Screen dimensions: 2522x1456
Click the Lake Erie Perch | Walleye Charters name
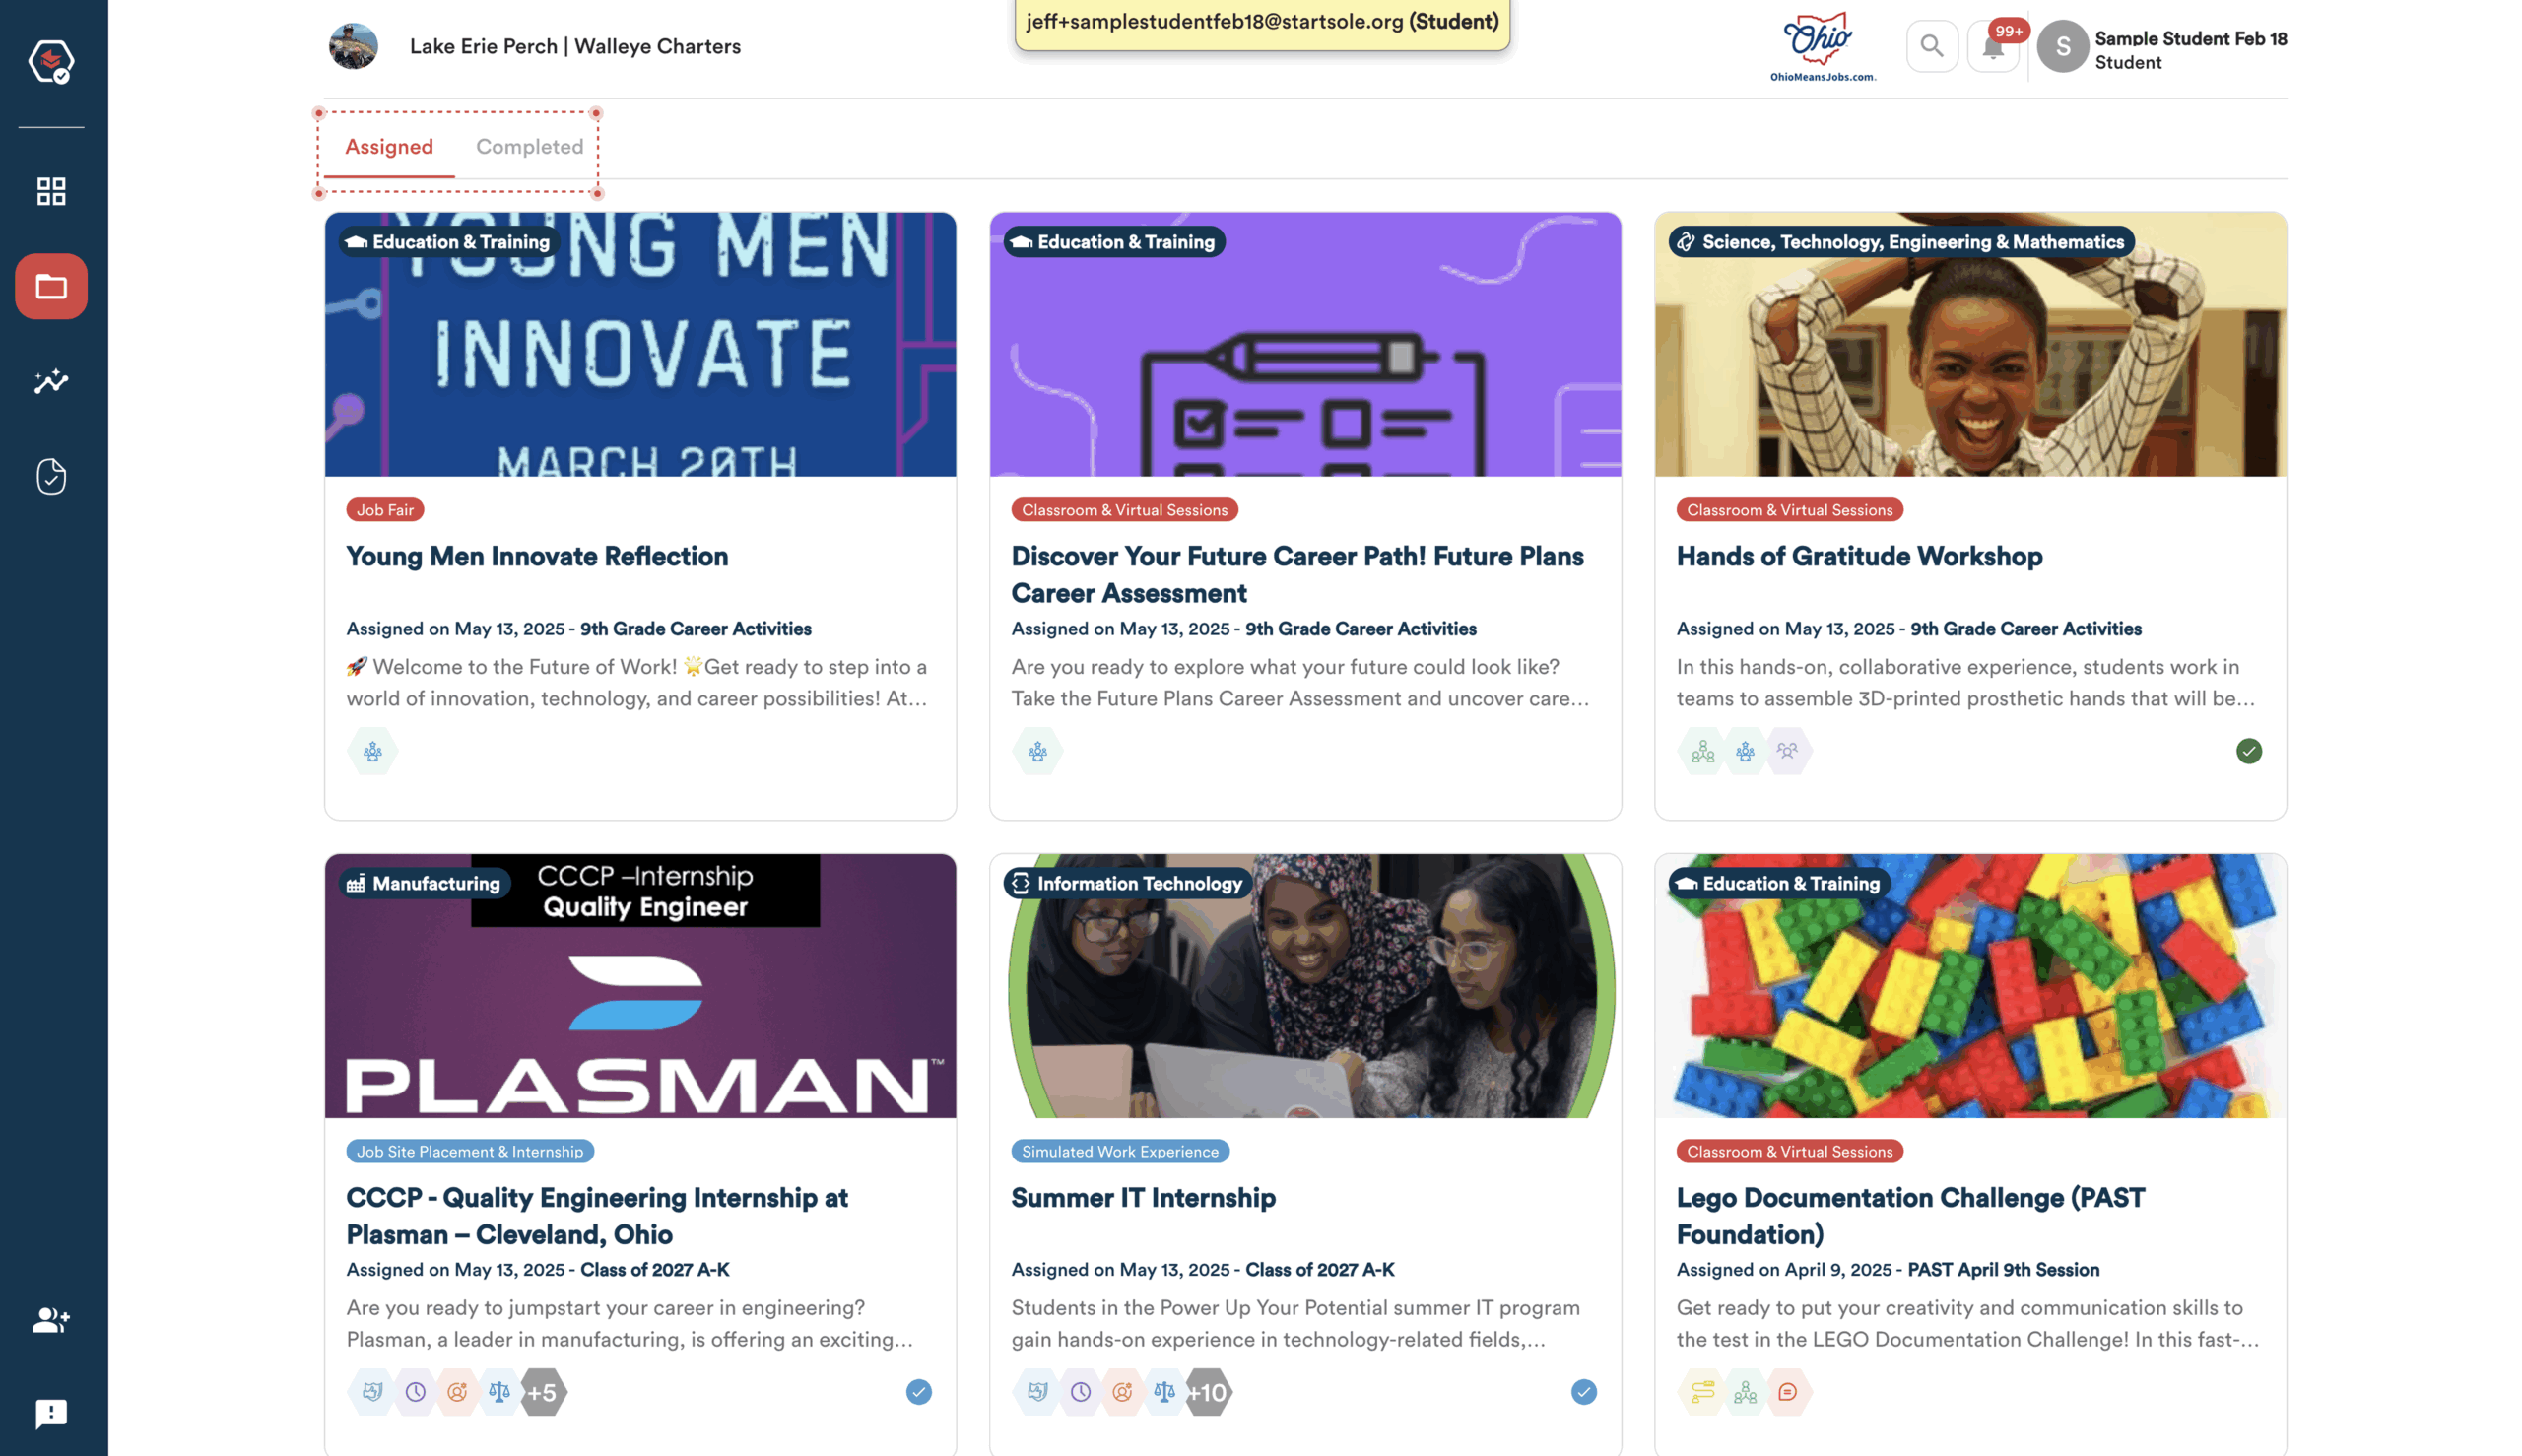(x=575, y=46)
